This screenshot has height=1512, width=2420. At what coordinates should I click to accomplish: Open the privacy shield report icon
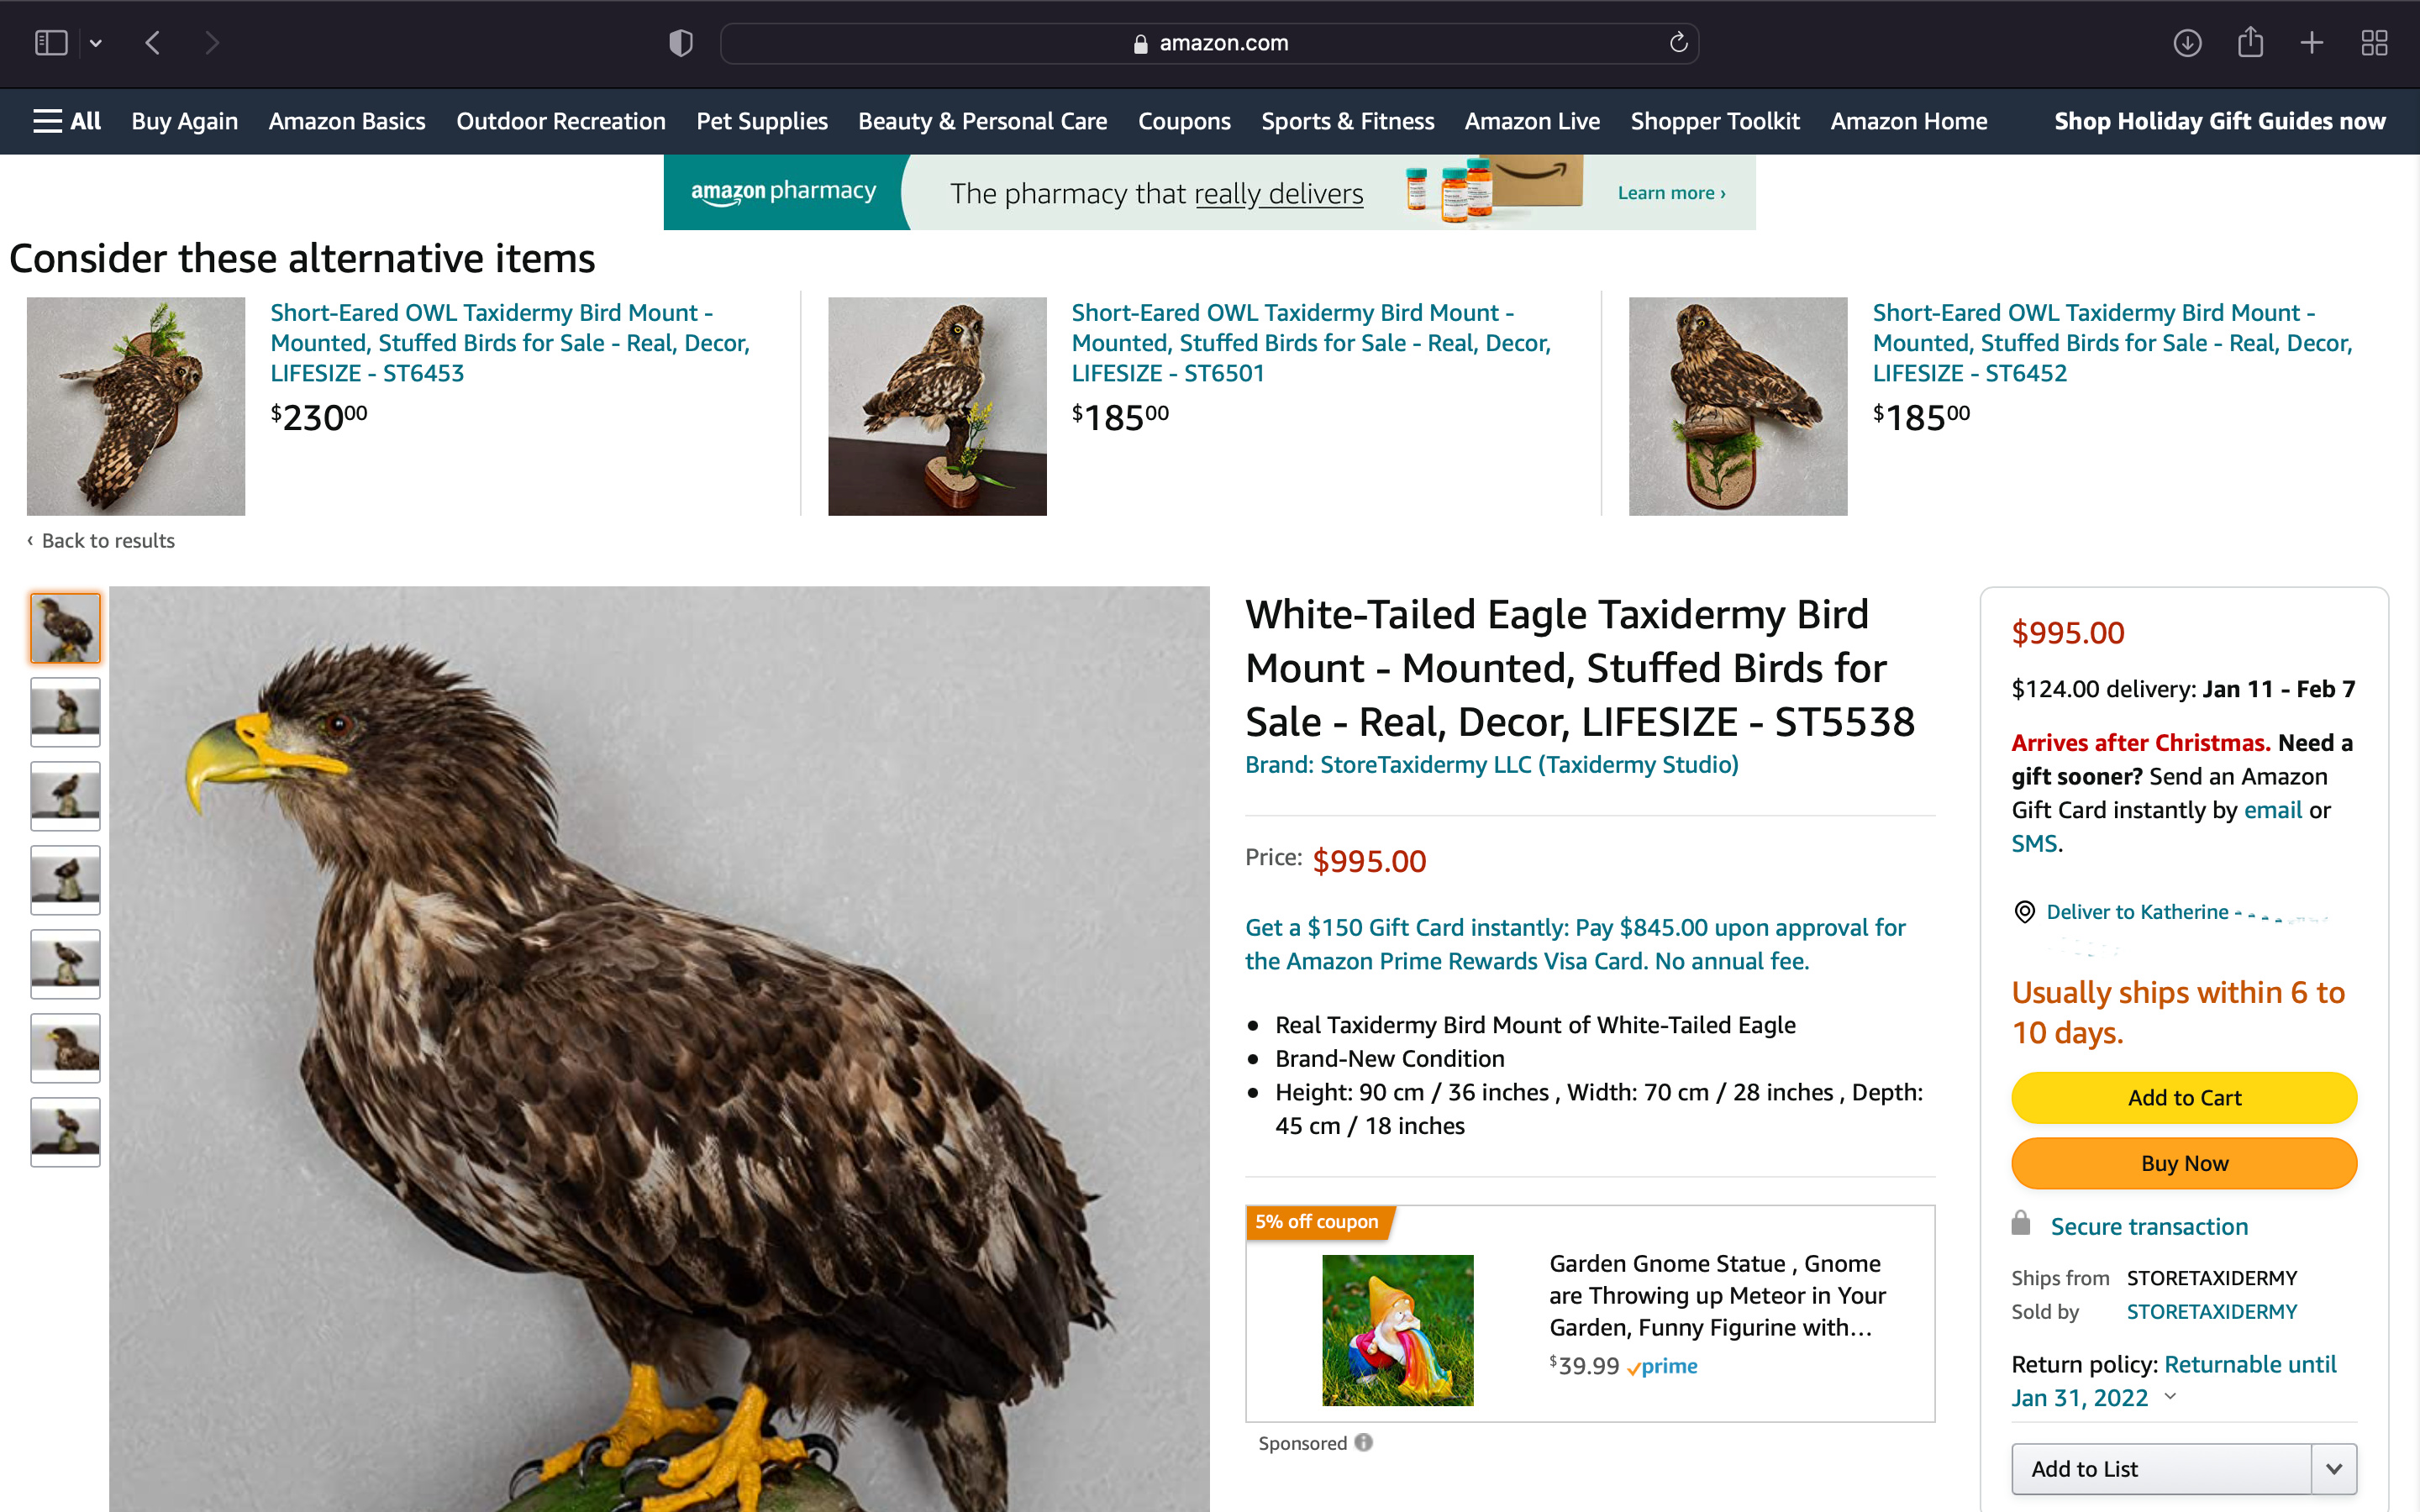click(x=681, y=43)
